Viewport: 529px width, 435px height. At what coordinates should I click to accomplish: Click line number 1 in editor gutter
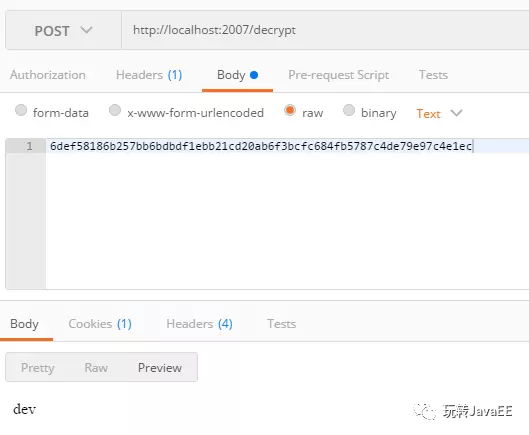click(29, 146)
